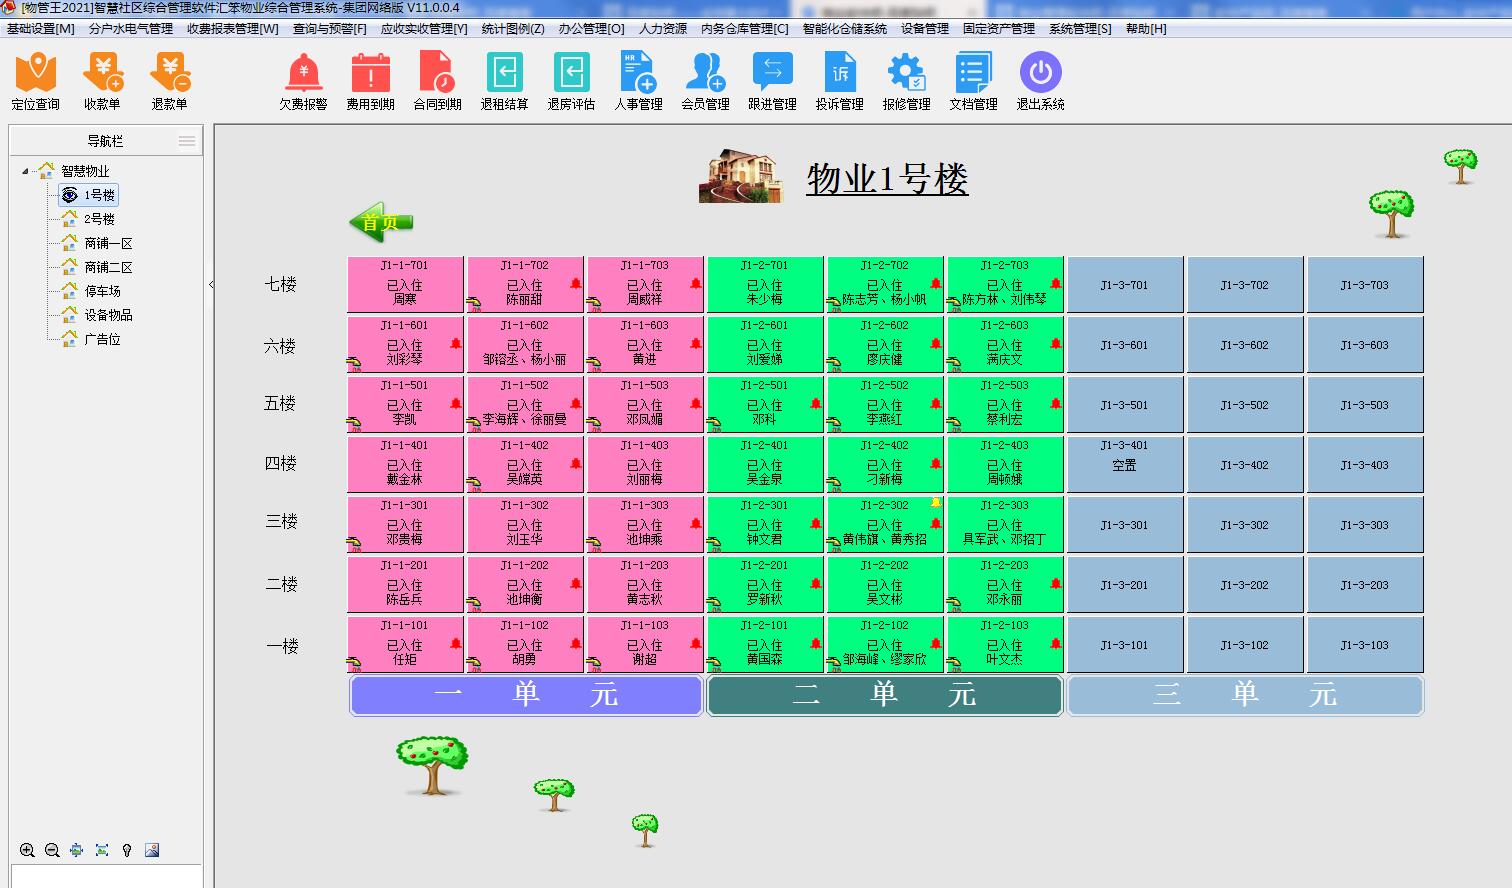Open room J1-1-203 occupied by 黄志秋
The image size is (1512, 888).
[645, 585]
